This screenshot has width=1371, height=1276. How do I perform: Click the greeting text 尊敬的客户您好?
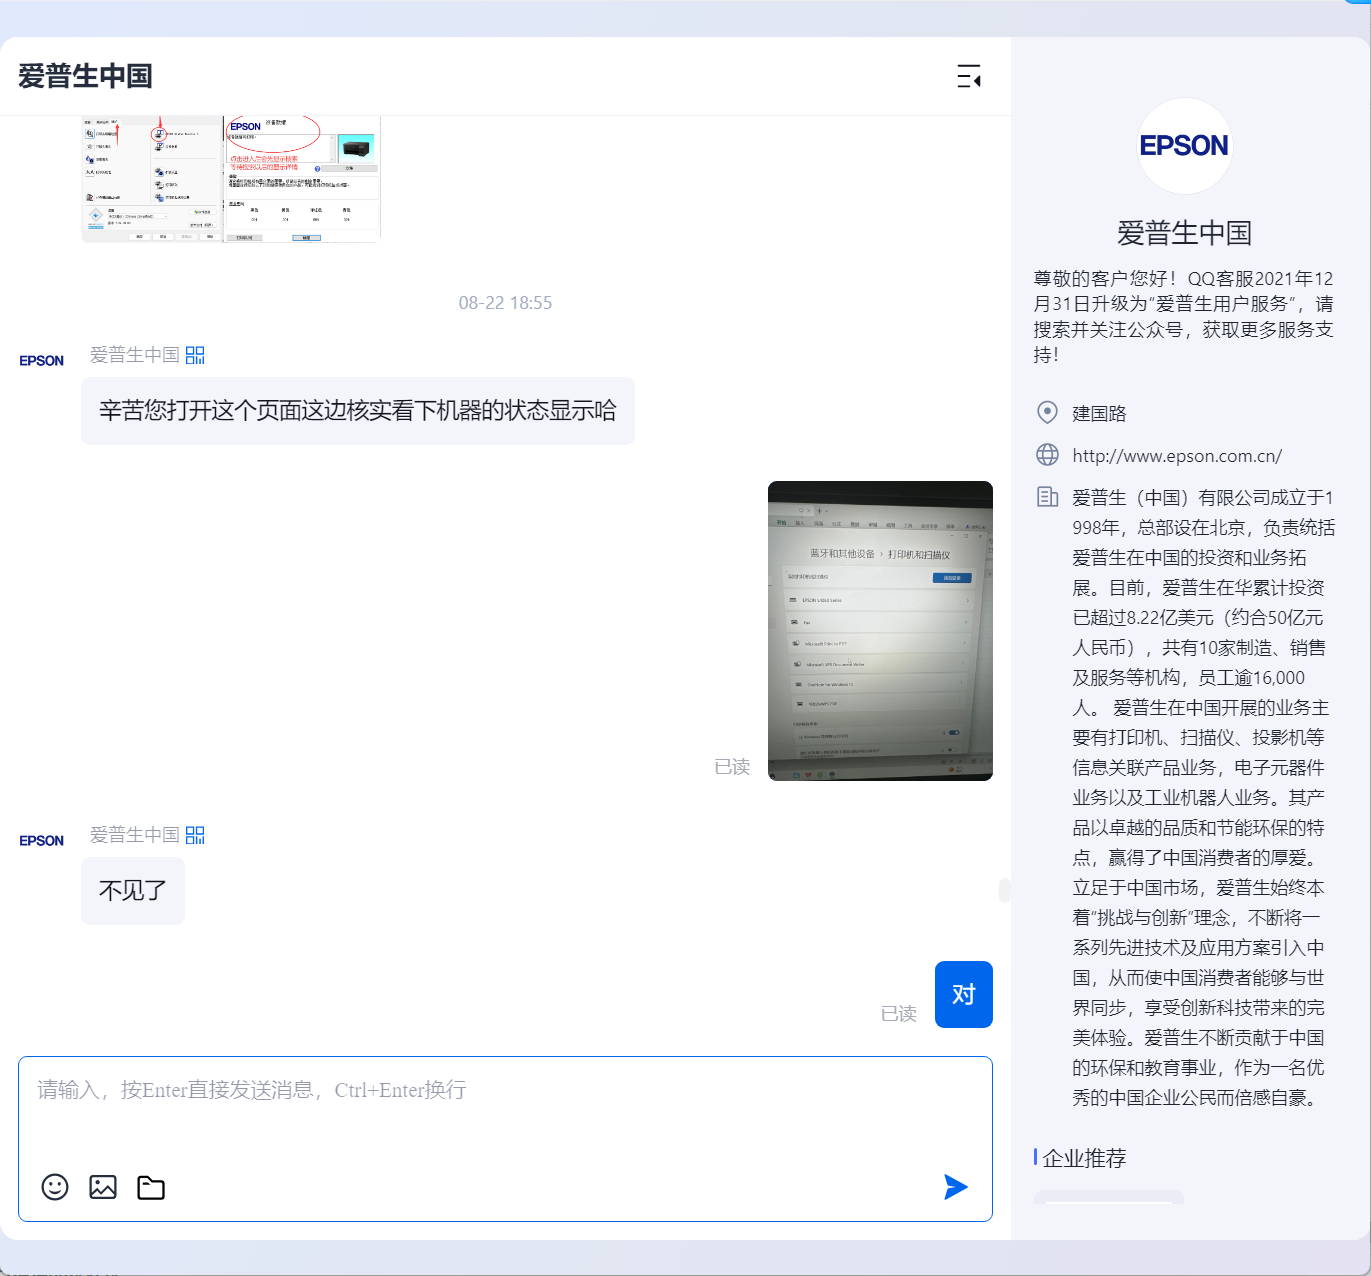(1104, 278)
